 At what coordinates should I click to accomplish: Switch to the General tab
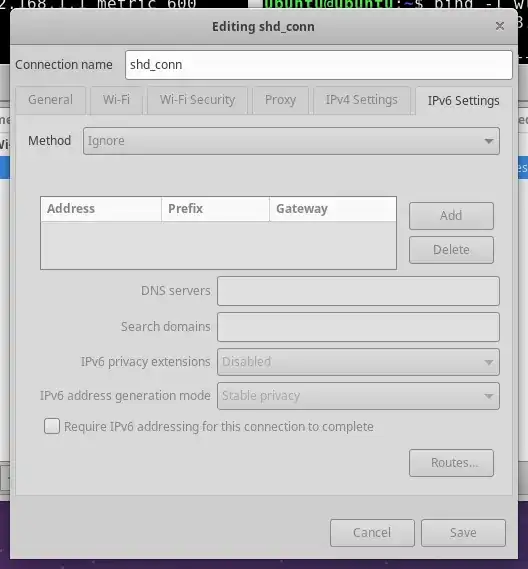coord(50,100)
